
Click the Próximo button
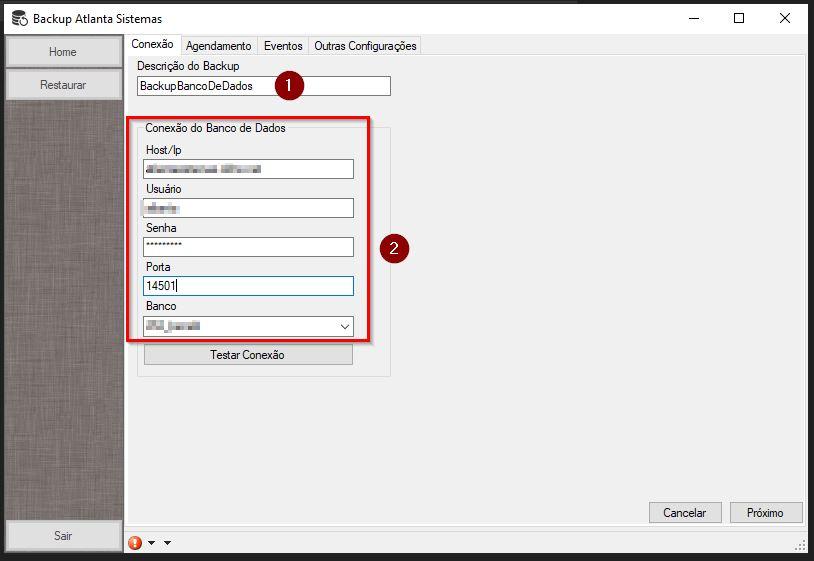tap(765, 513)
